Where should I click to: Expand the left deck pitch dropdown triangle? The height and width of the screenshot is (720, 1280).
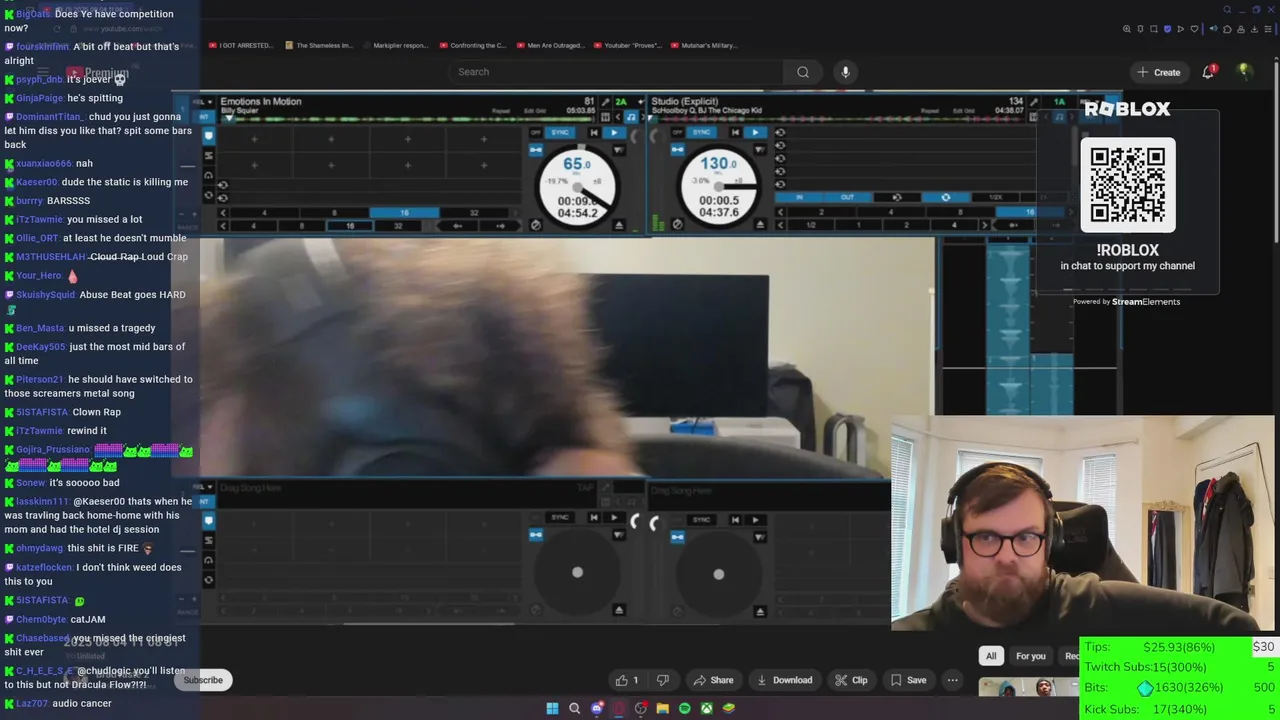coord(618,149)
